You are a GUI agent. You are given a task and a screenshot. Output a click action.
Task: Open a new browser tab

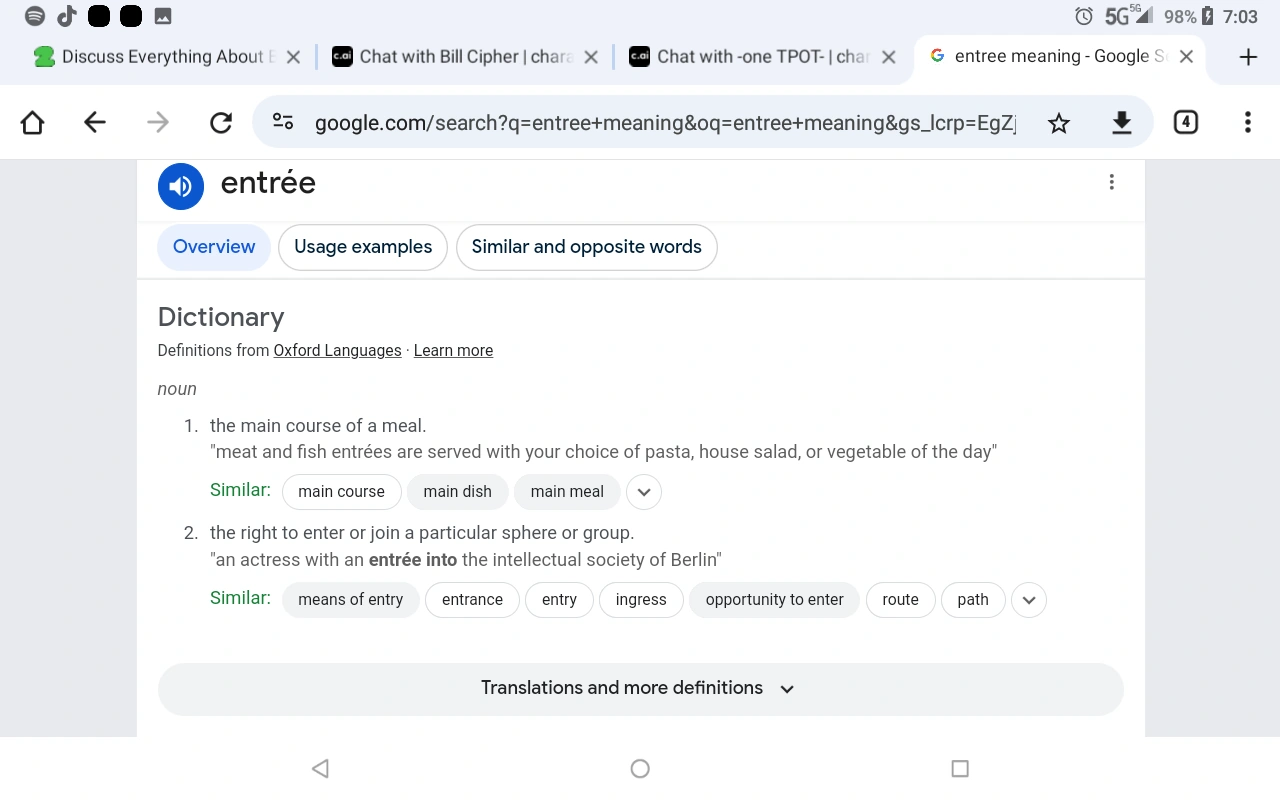[1247, 57]
